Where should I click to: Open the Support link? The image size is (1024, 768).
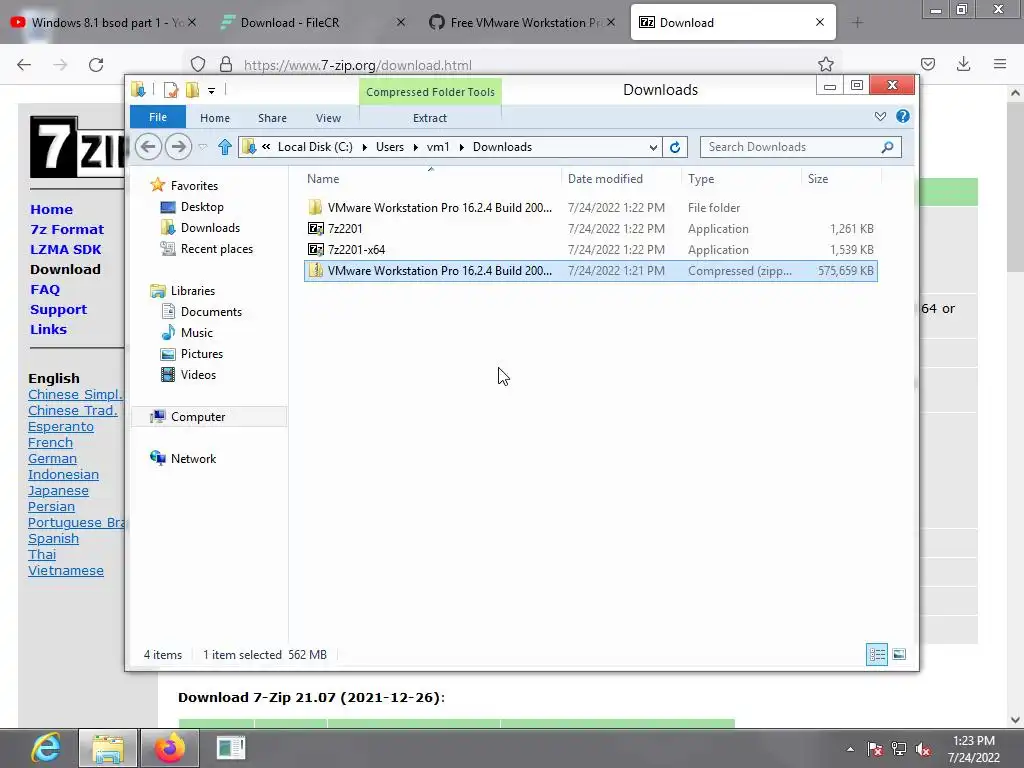pyautogui.click(x=59, y=310)
